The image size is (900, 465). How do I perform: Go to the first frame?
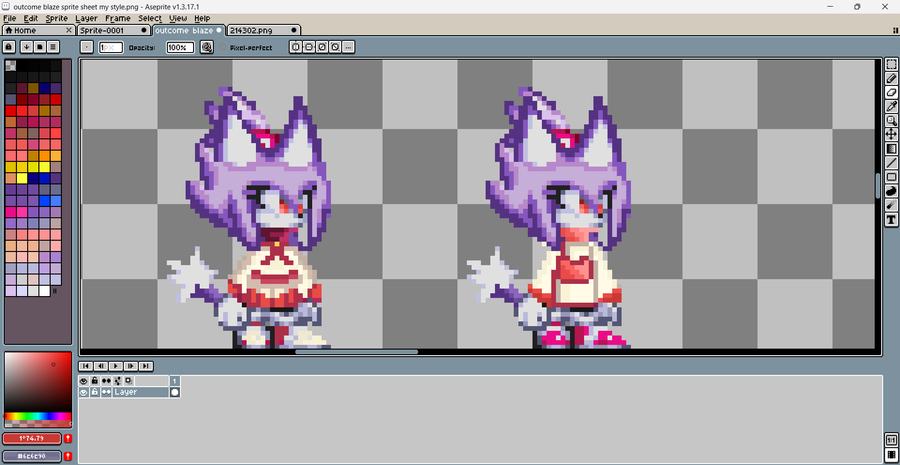pos(86,366)
